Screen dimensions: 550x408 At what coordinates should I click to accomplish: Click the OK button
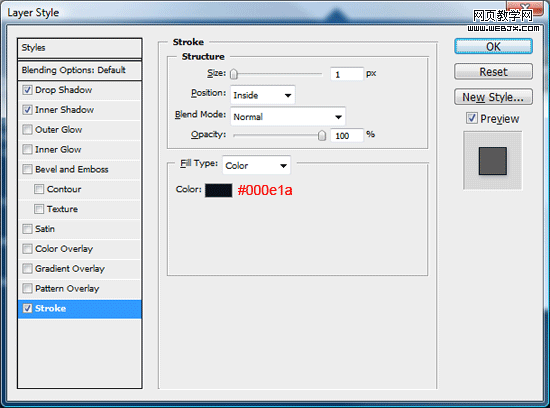494,47
